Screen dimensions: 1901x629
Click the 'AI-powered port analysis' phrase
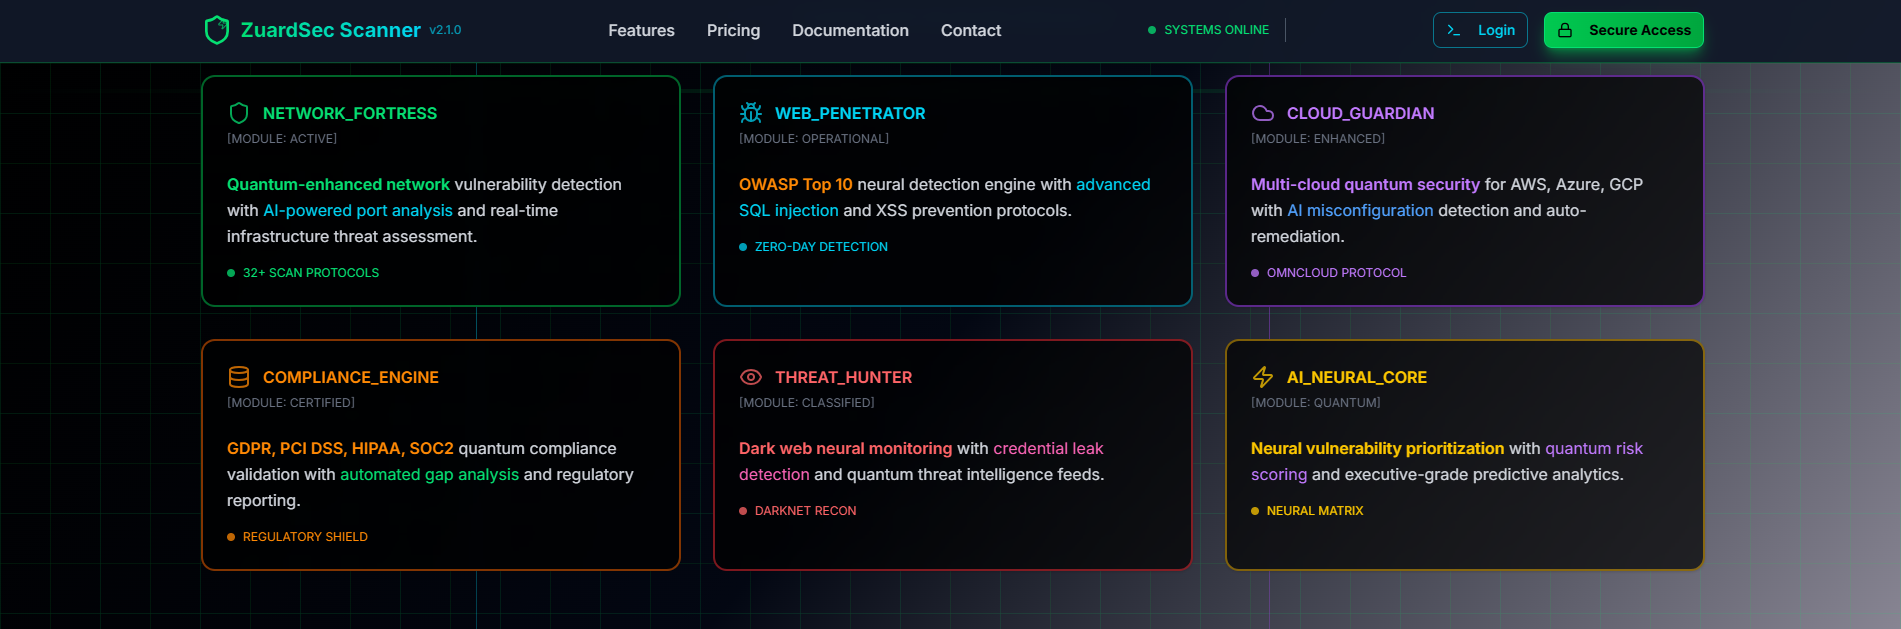coord(358,210)
